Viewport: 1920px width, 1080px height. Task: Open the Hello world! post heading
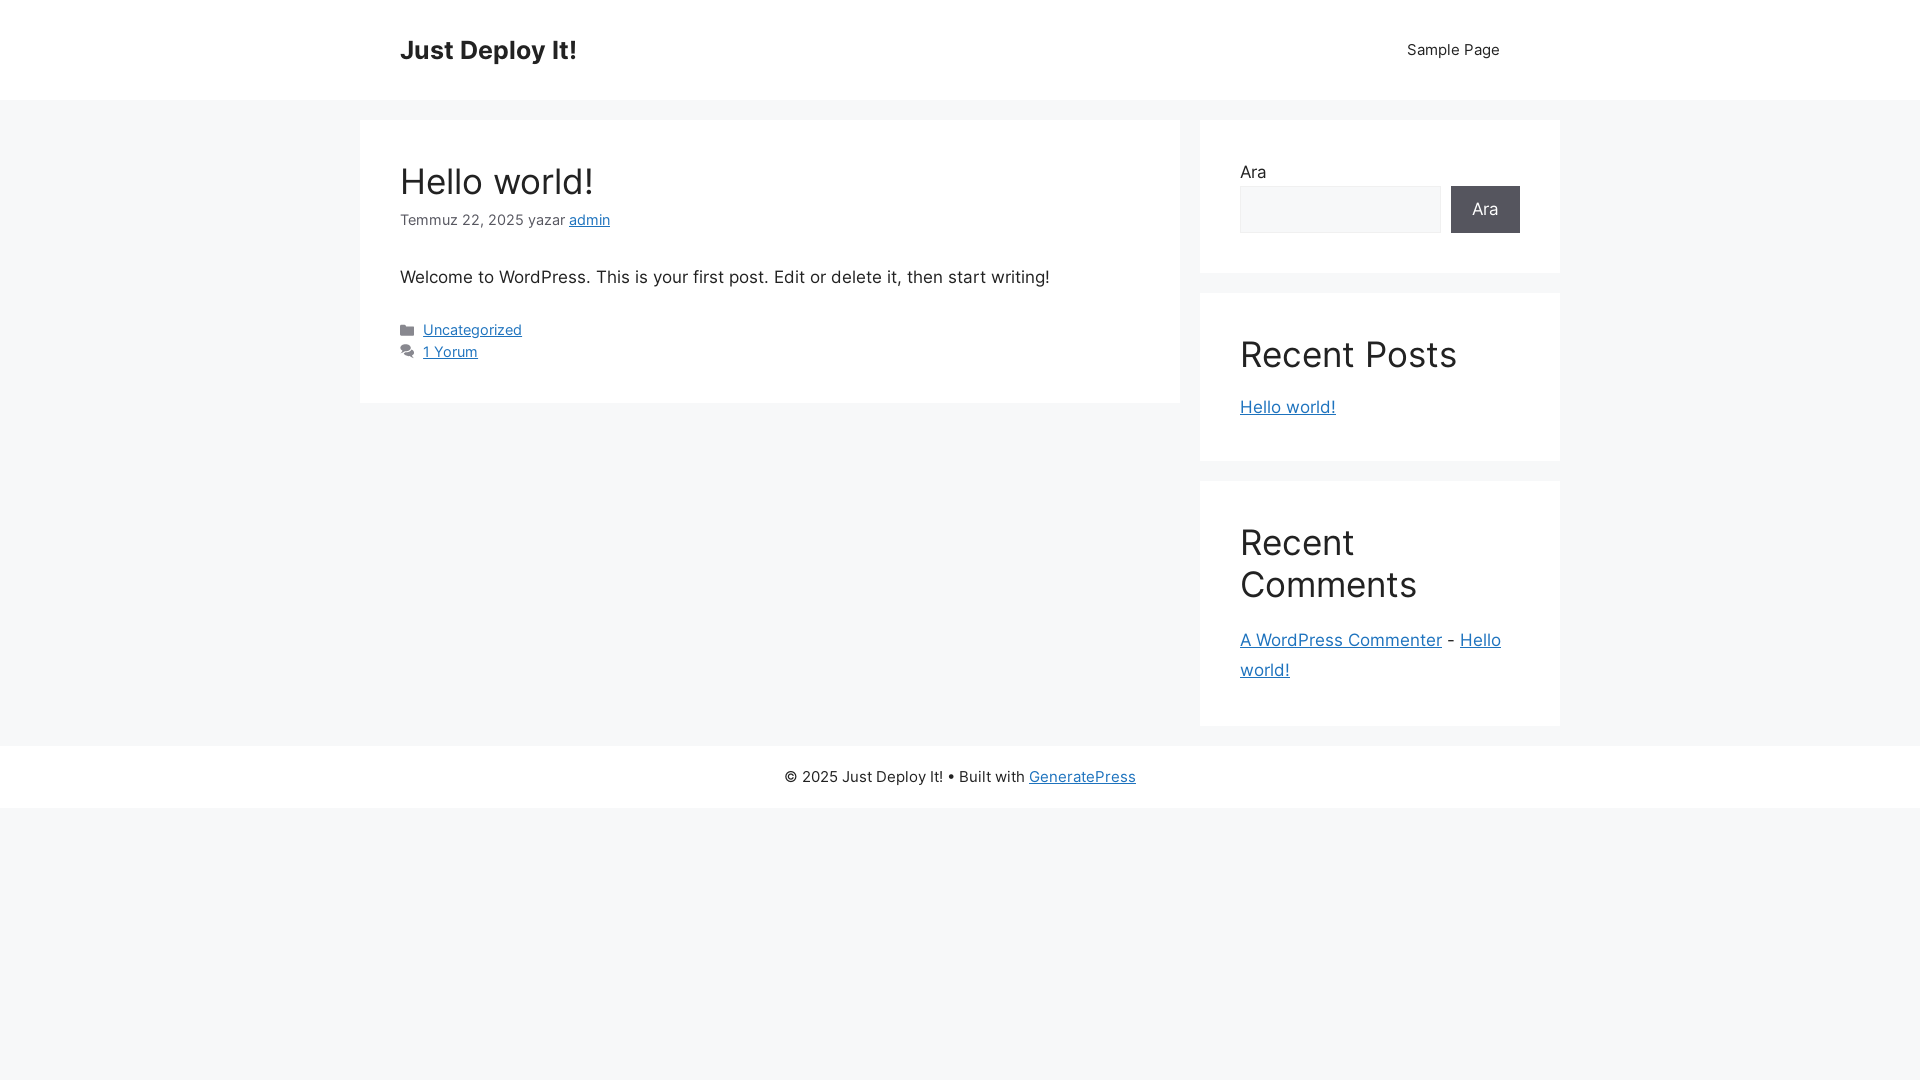pos(497,182)
